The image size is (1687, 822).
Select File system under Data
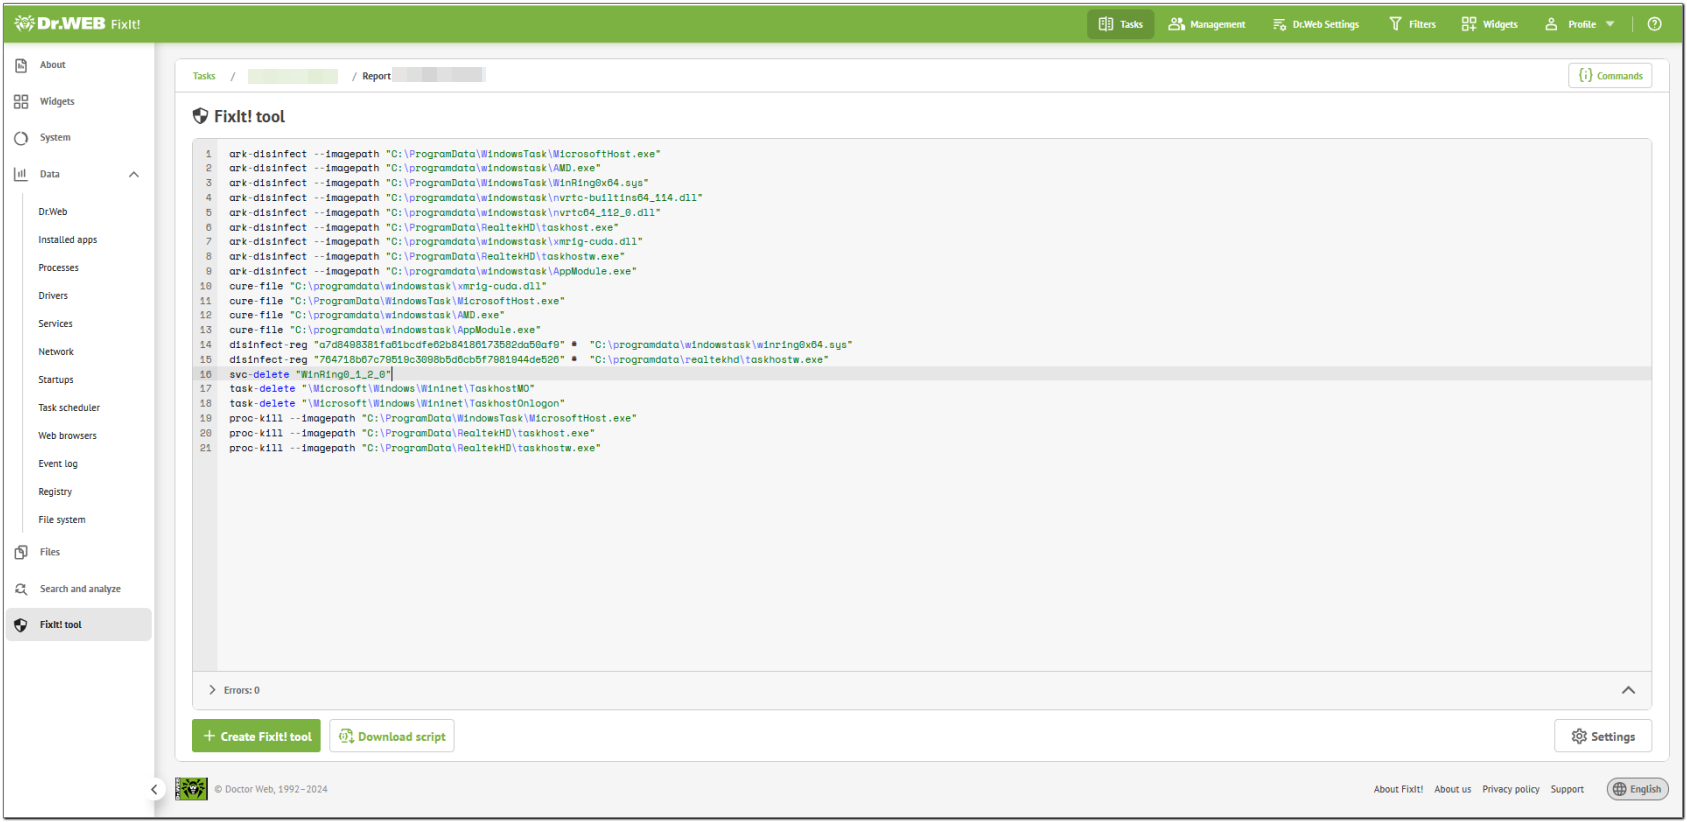coord(62,520)
